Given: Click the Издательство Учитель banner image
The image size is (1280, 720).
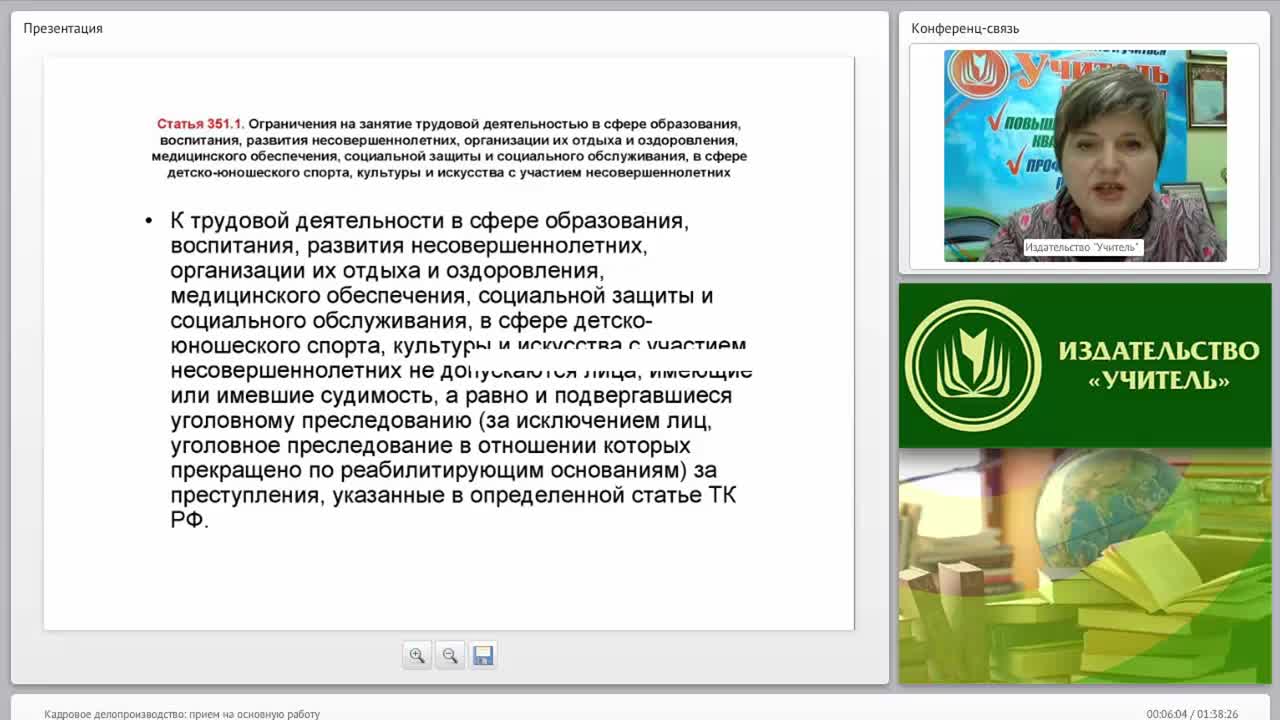Looking at the screenshot, I should tap(1085, 365).
